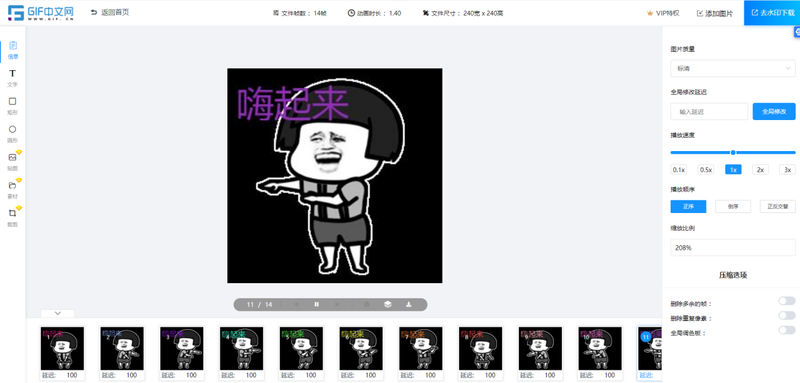Choose 倒序 playback order
This screenshot has width=800, height=383.
[733, 207]
